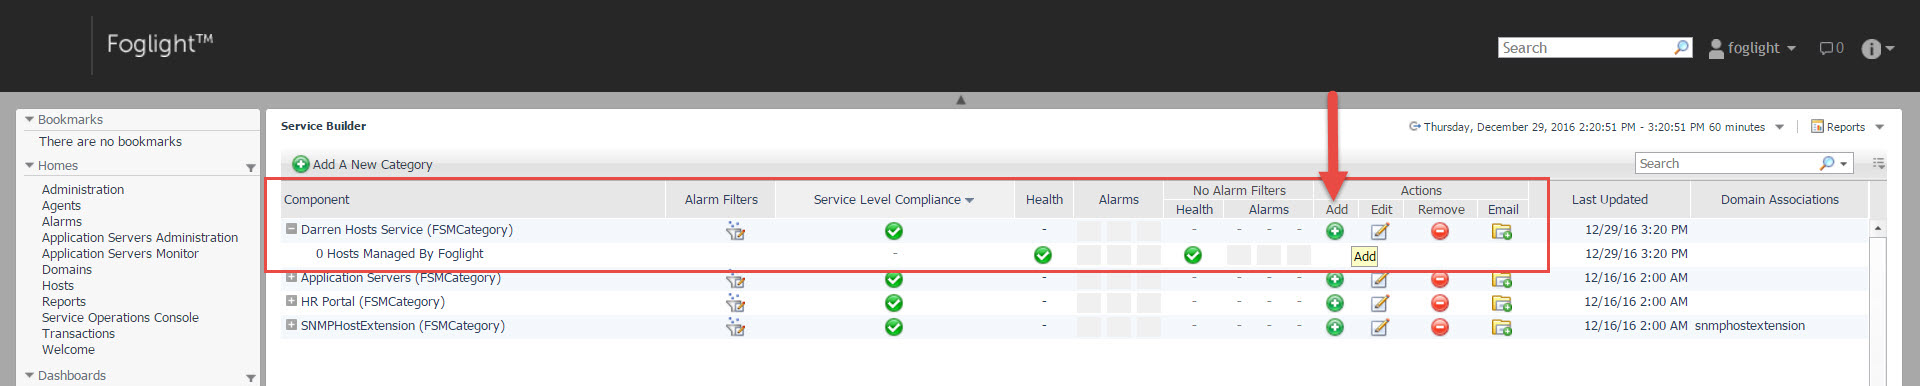Open the foglight user dropdown arrow
Viewport: 1920px width, 386px height.
(1791, 48)
